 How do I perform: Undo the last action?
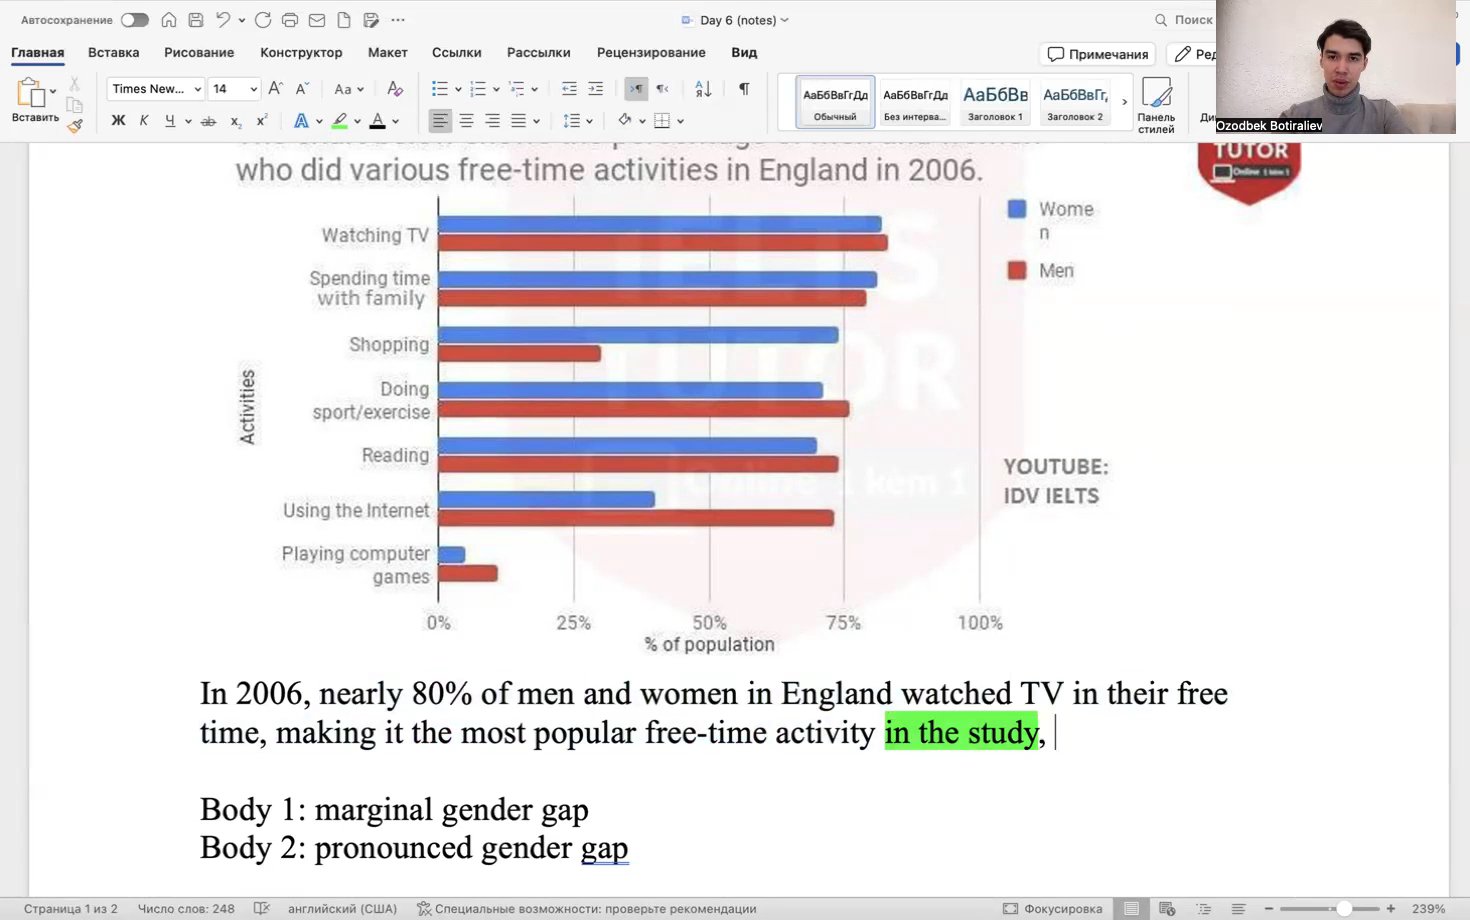point(221,18)
